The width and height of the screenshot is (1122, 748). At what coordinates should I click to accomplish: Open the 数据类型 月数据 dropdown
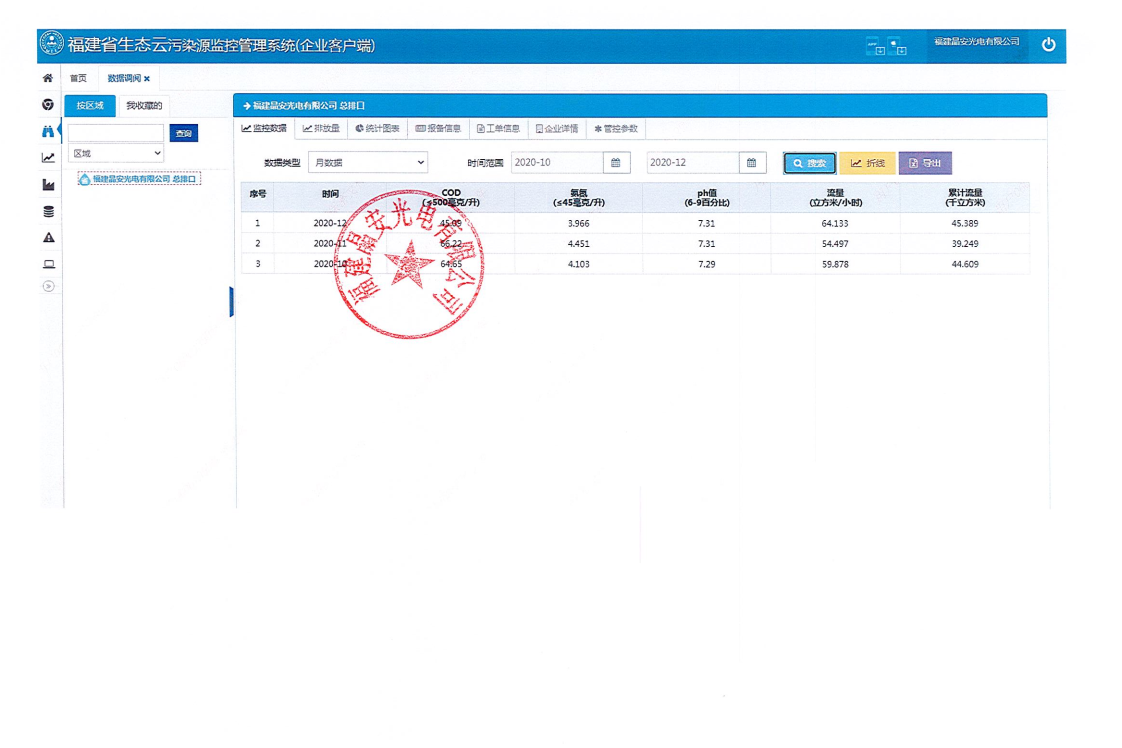pyautogui.click(x=367, y=163)
